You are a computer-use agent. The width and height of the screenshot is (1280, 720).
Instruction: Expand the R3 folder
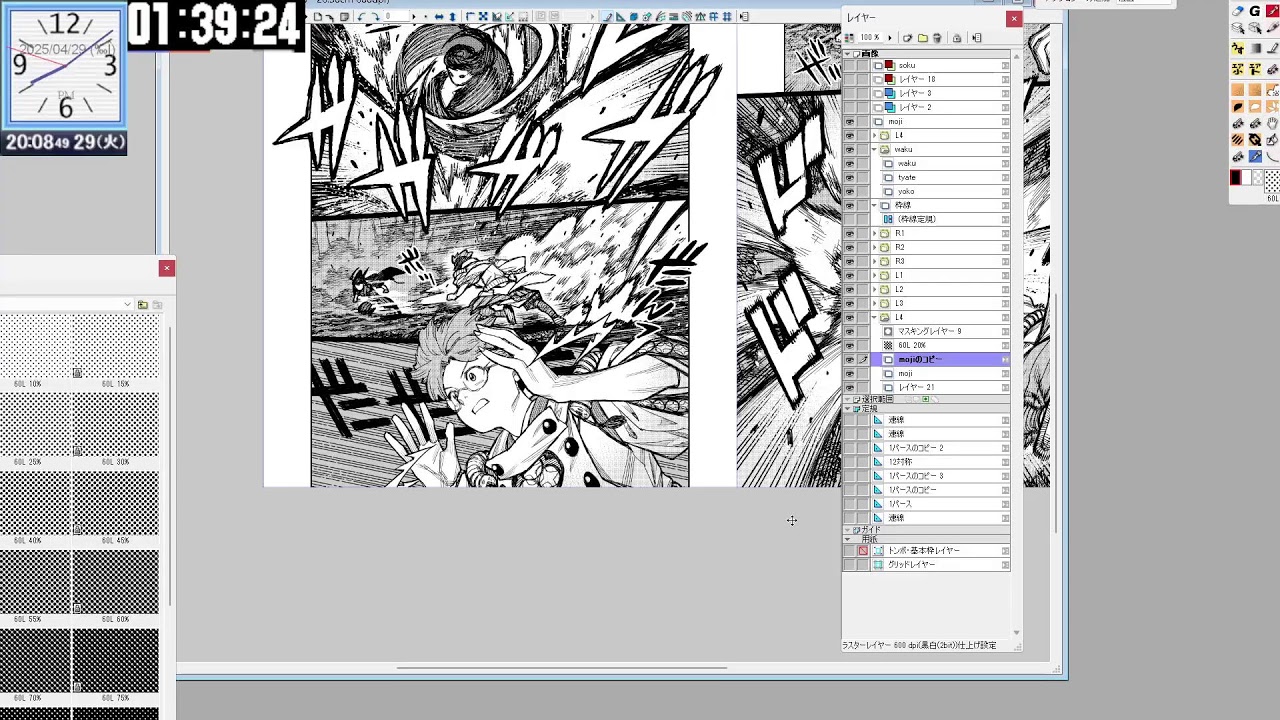874,261
